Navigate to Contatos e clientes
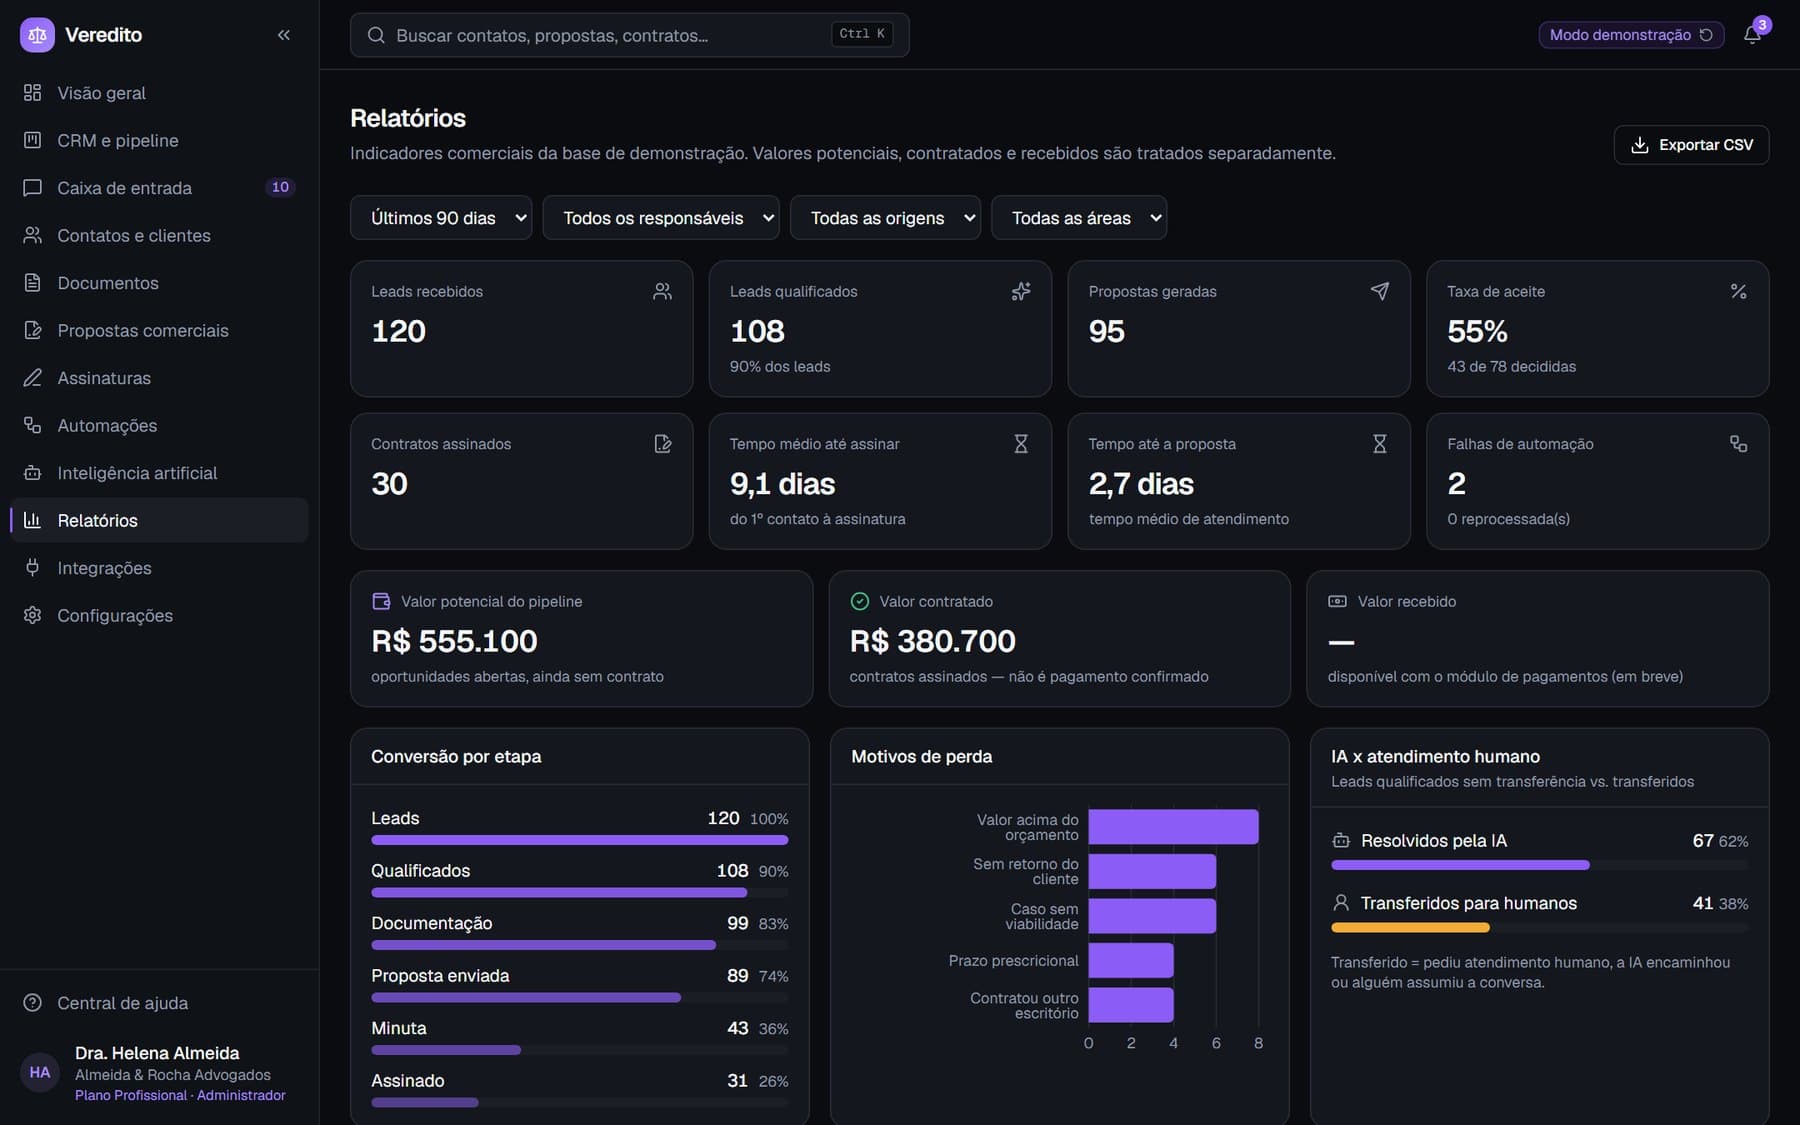 pos(160,235)
